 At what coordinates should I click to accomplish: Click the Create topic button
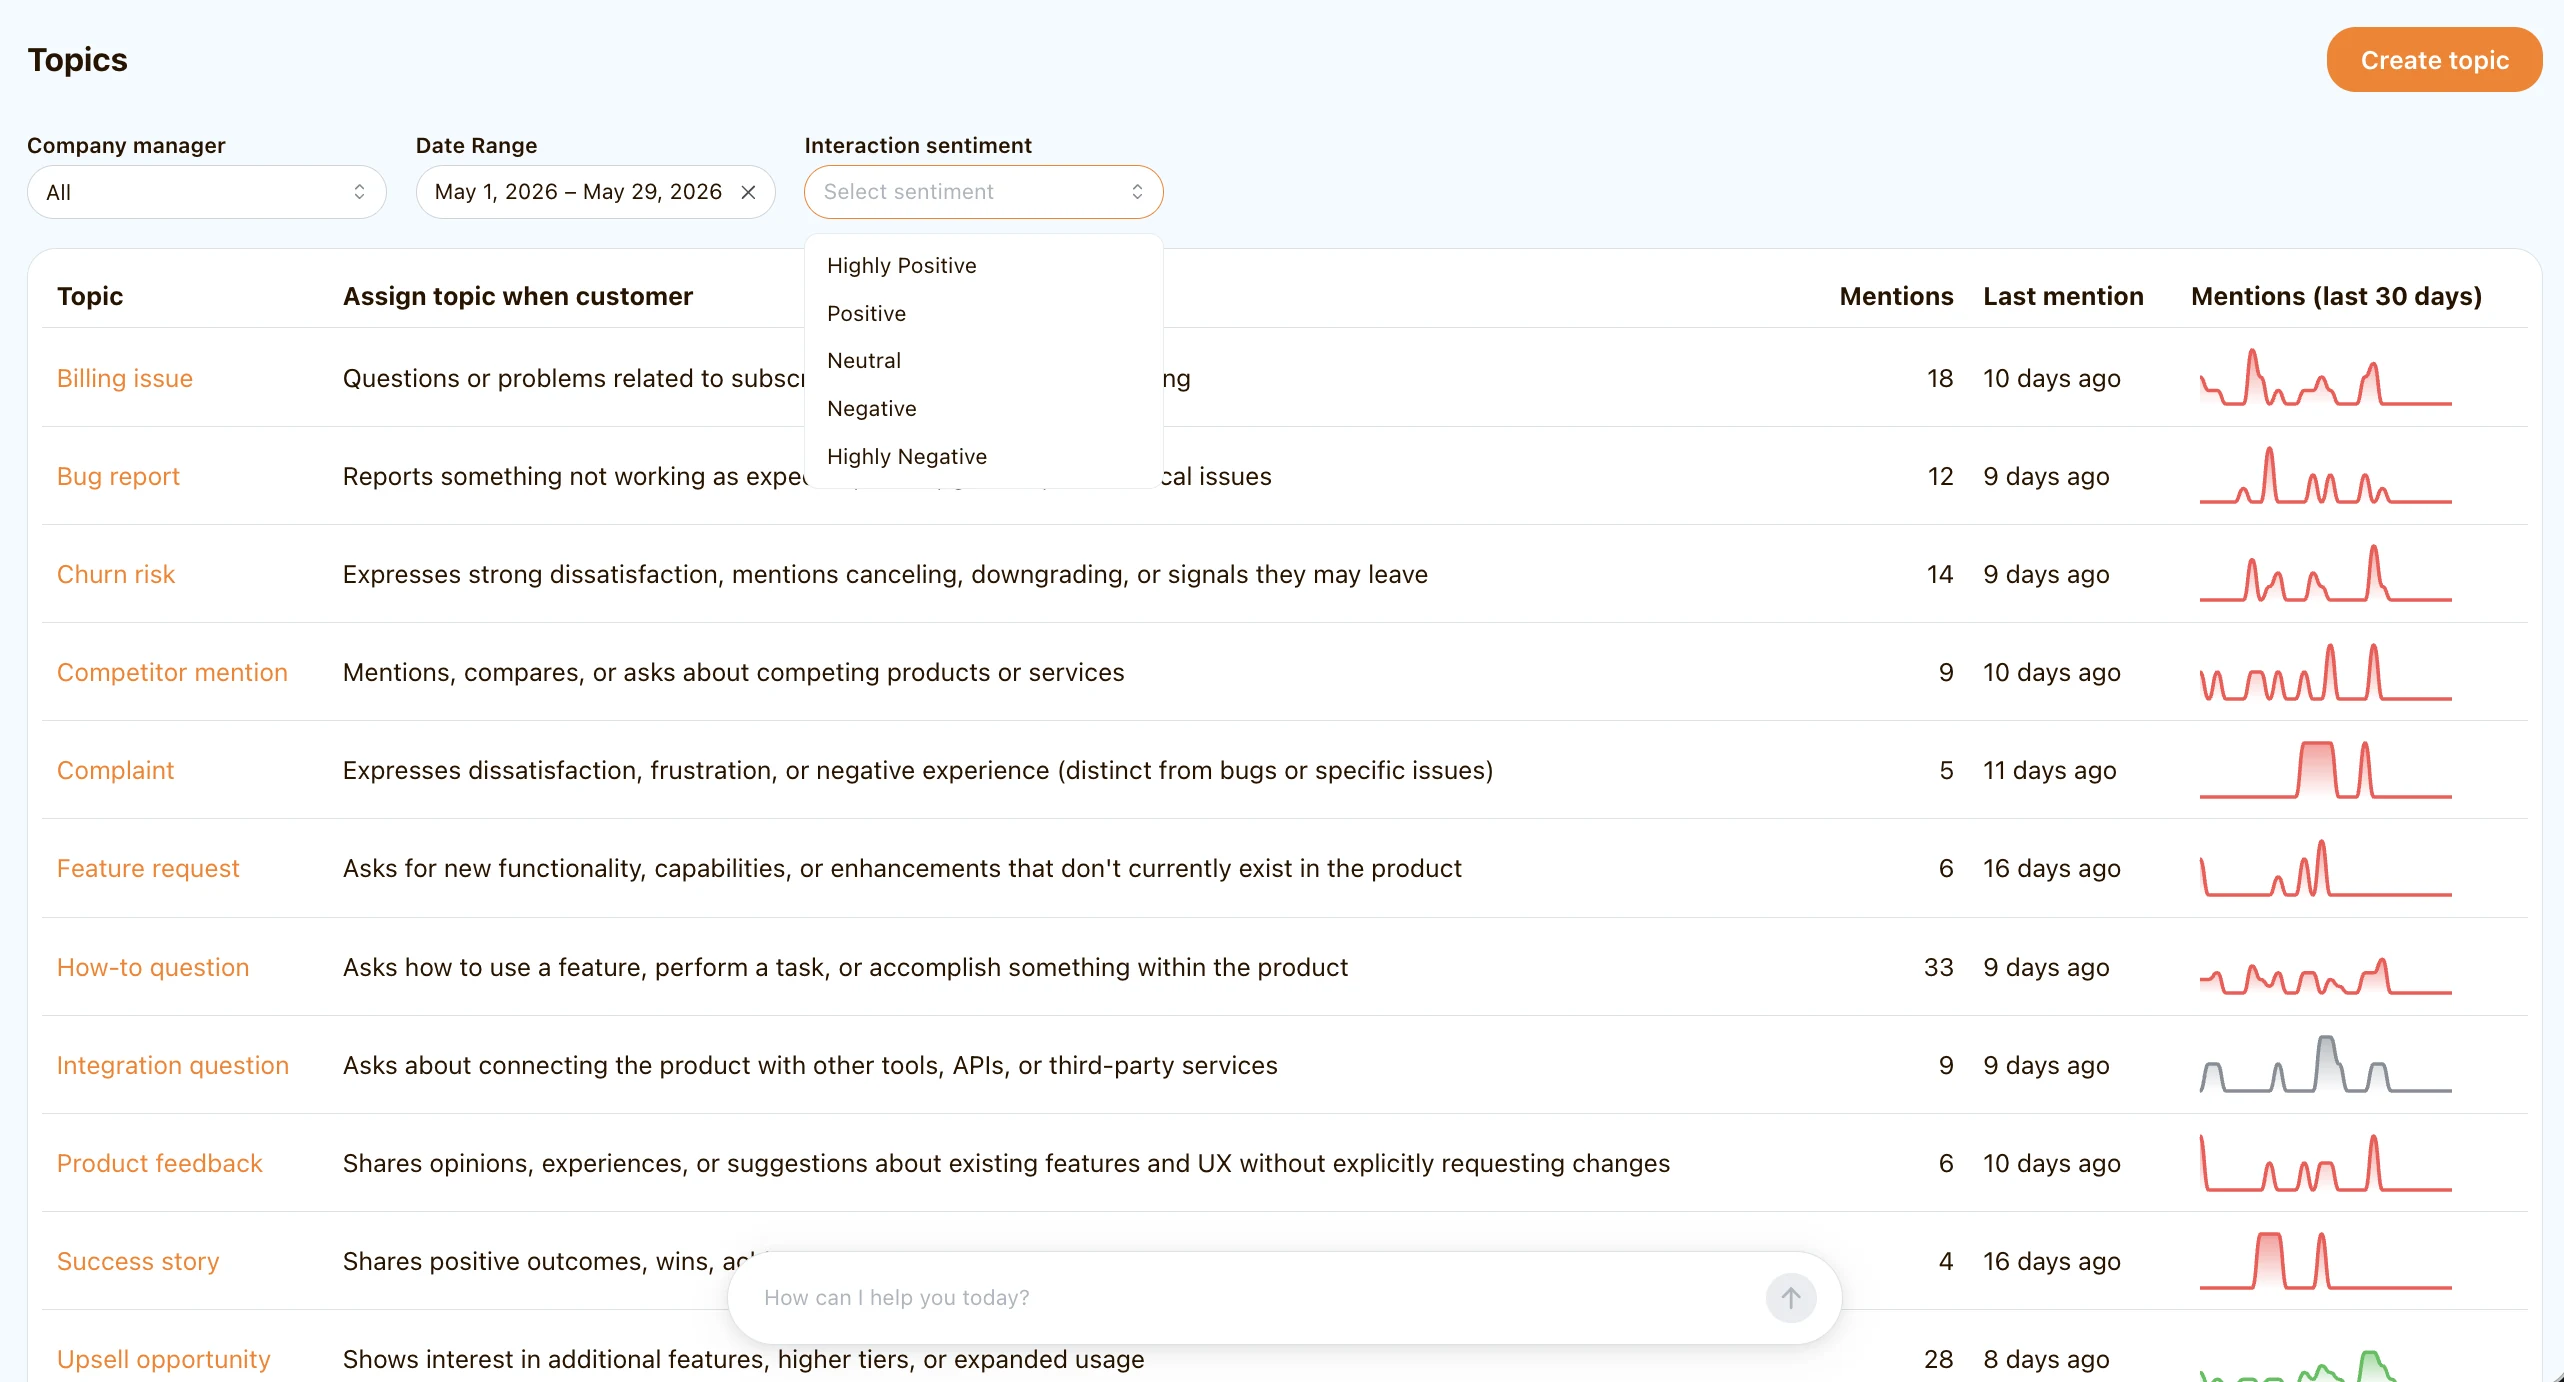[2434, 60]
